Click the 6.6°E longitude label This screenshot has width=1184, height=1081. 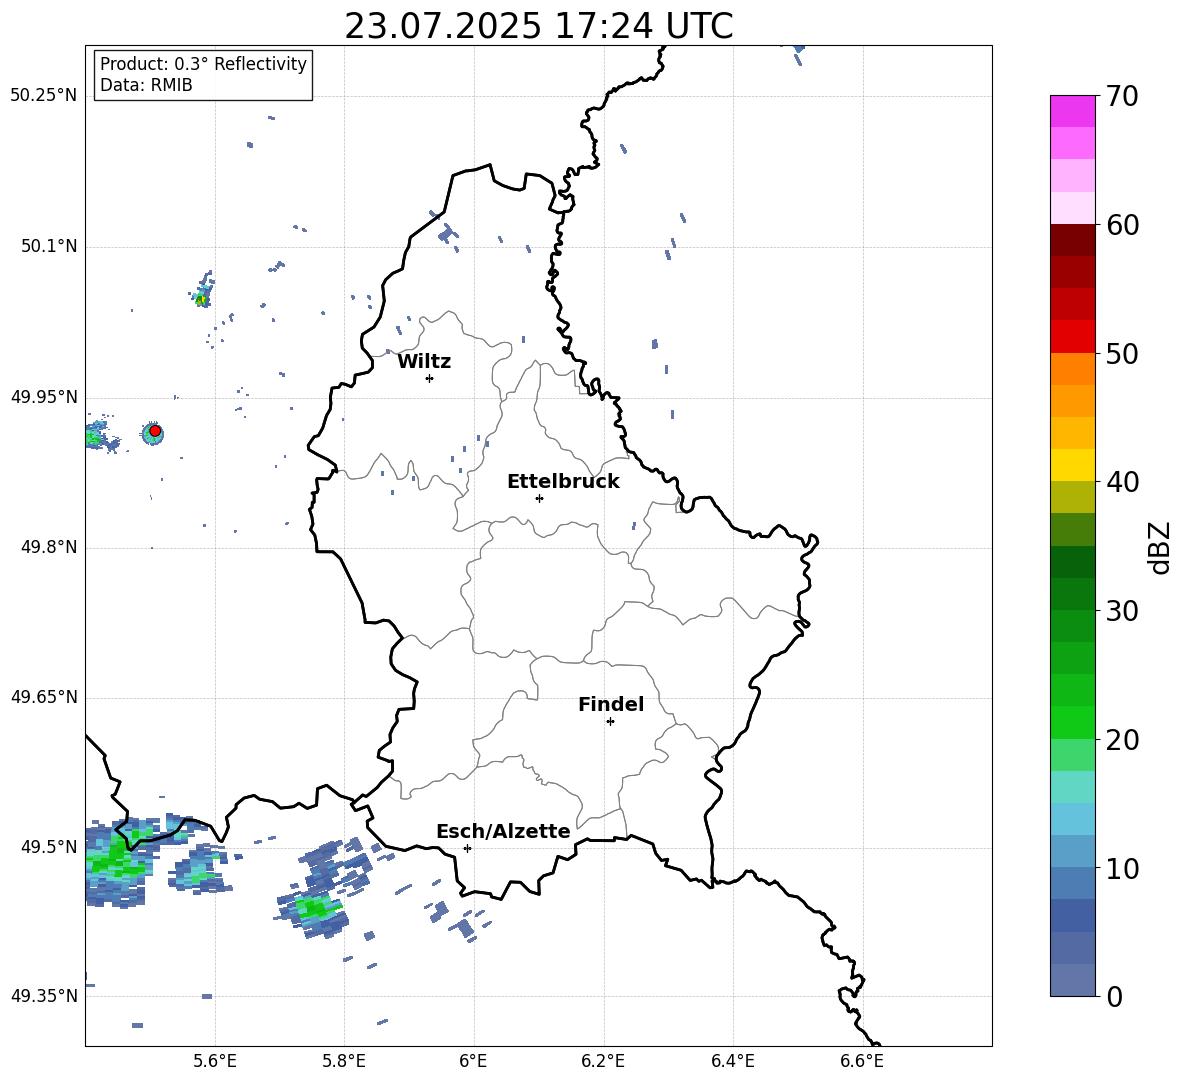[x=862, y=1061]
